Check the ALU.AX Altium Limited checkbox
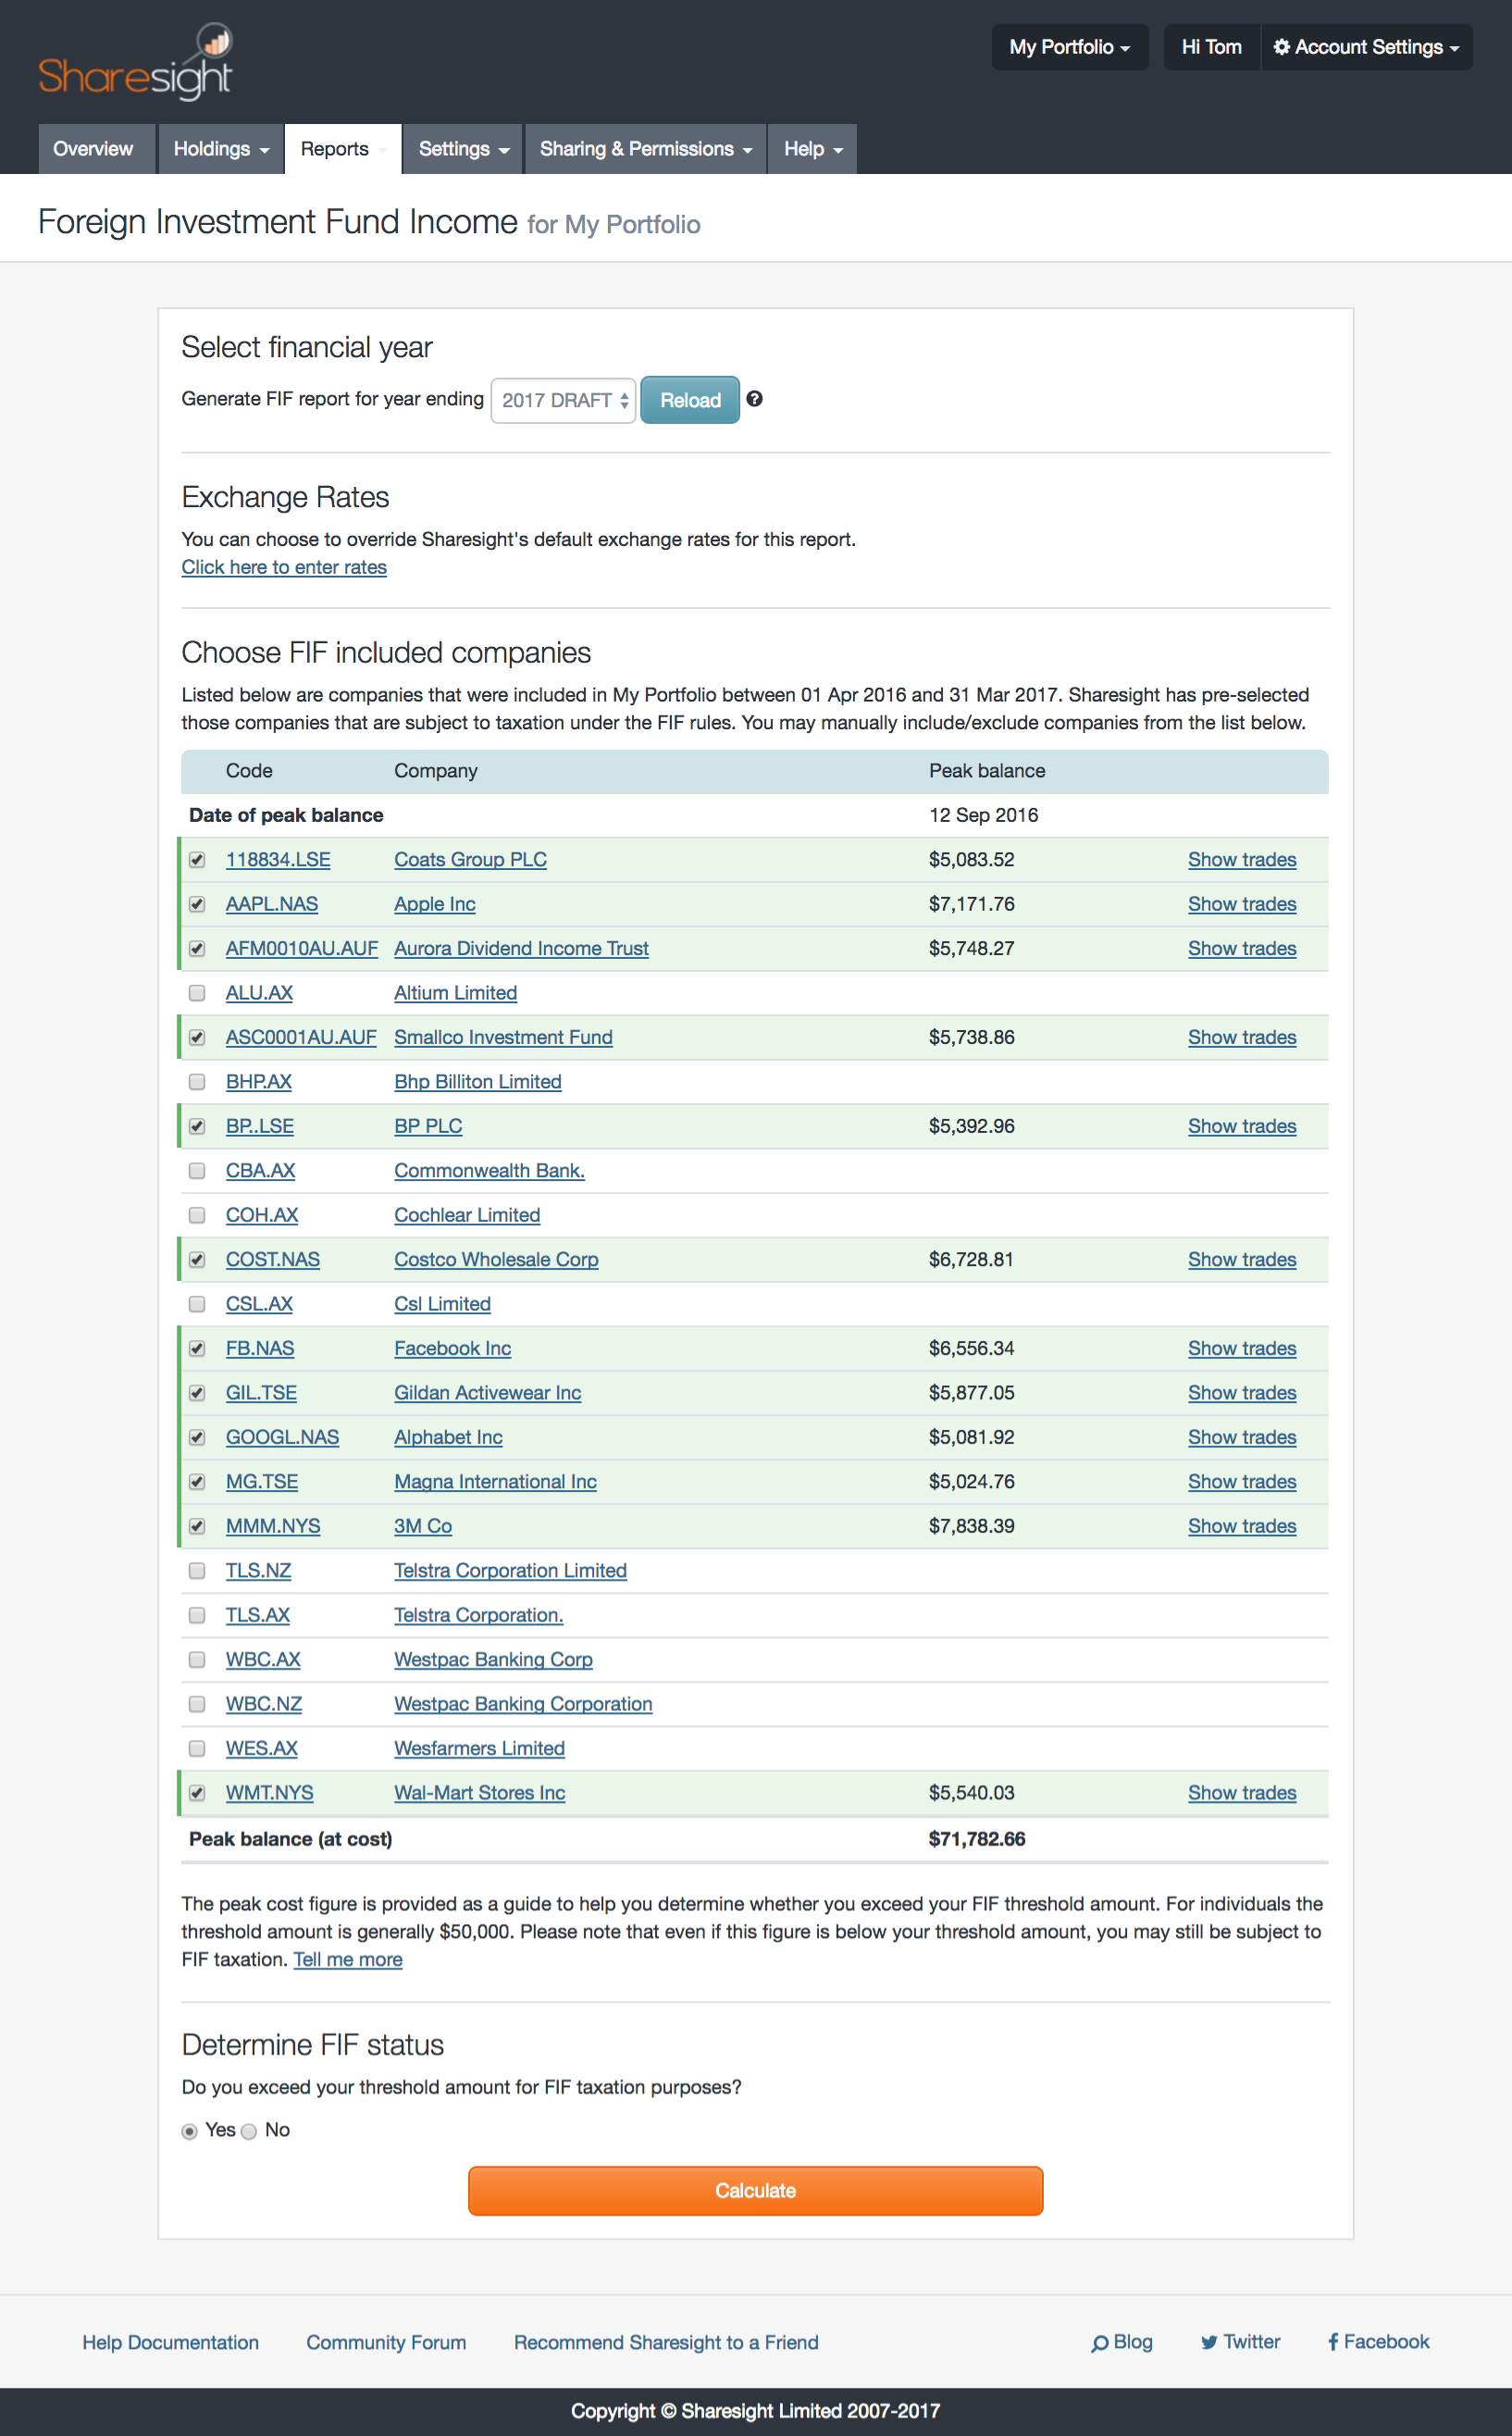1512x2436 pixels. (x=196, y=993)
